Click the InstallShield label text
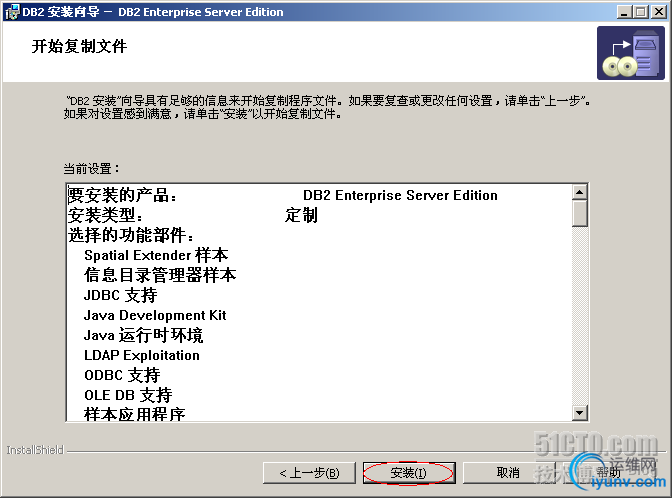 tap(35, 450)
